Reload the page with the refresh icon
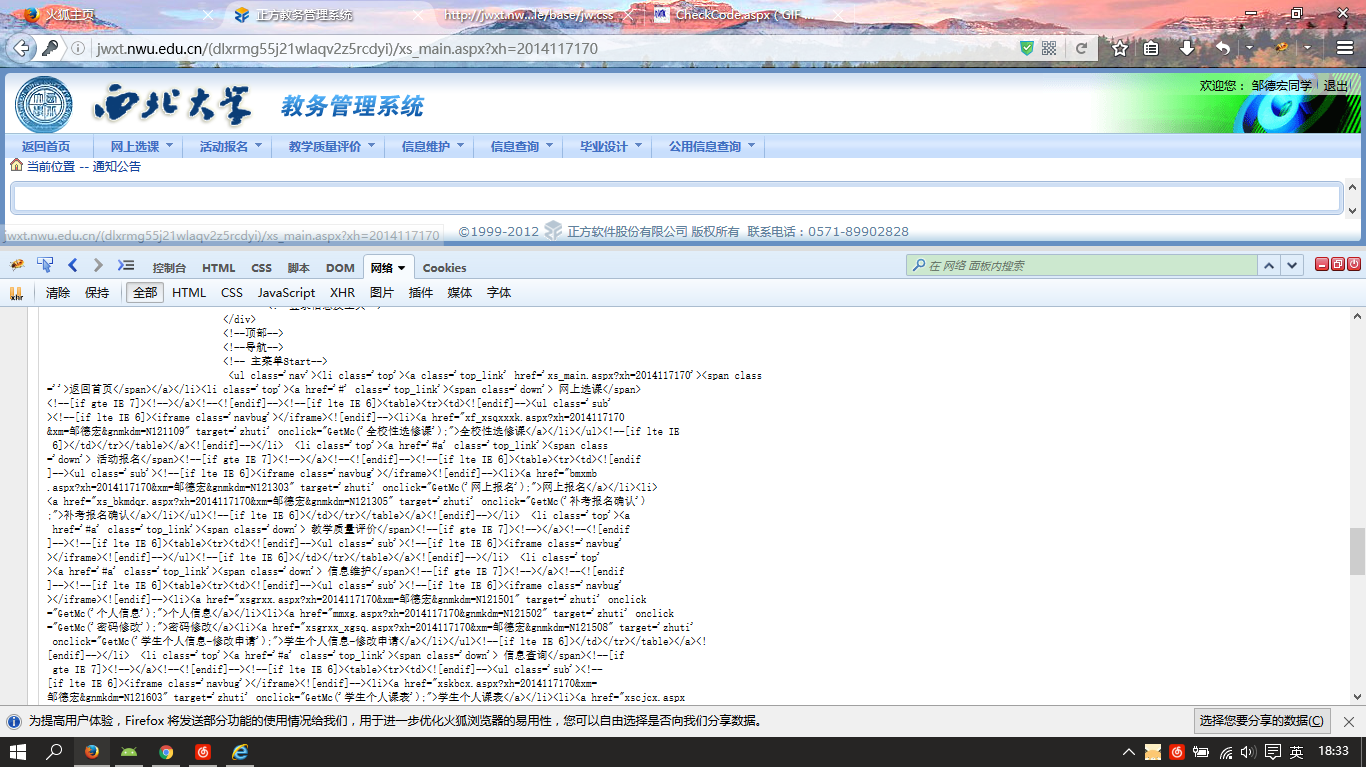Image resolution: width=1366 pixels, height=767 pixels. (1081, 48)
